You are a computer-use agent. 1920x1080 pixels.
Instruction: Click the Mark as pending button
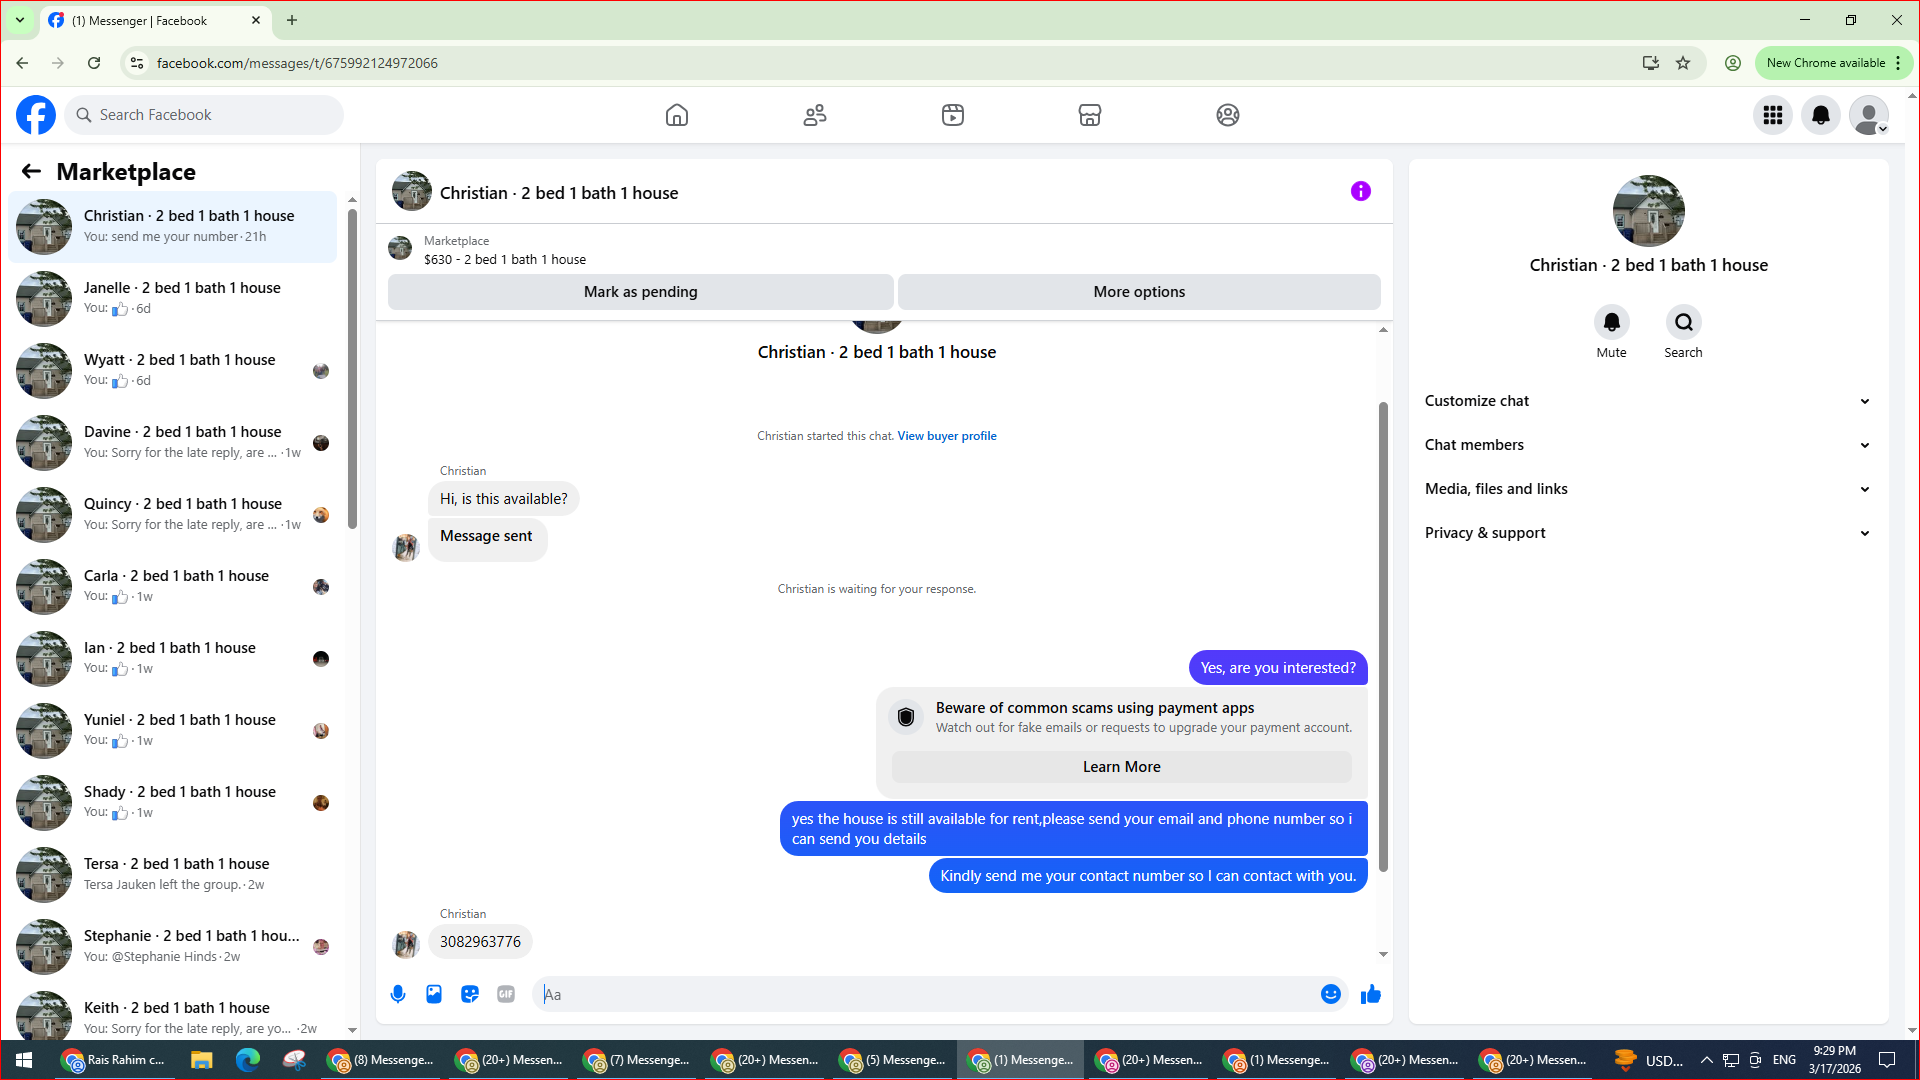pyautogui.click(x=640, y=292)
